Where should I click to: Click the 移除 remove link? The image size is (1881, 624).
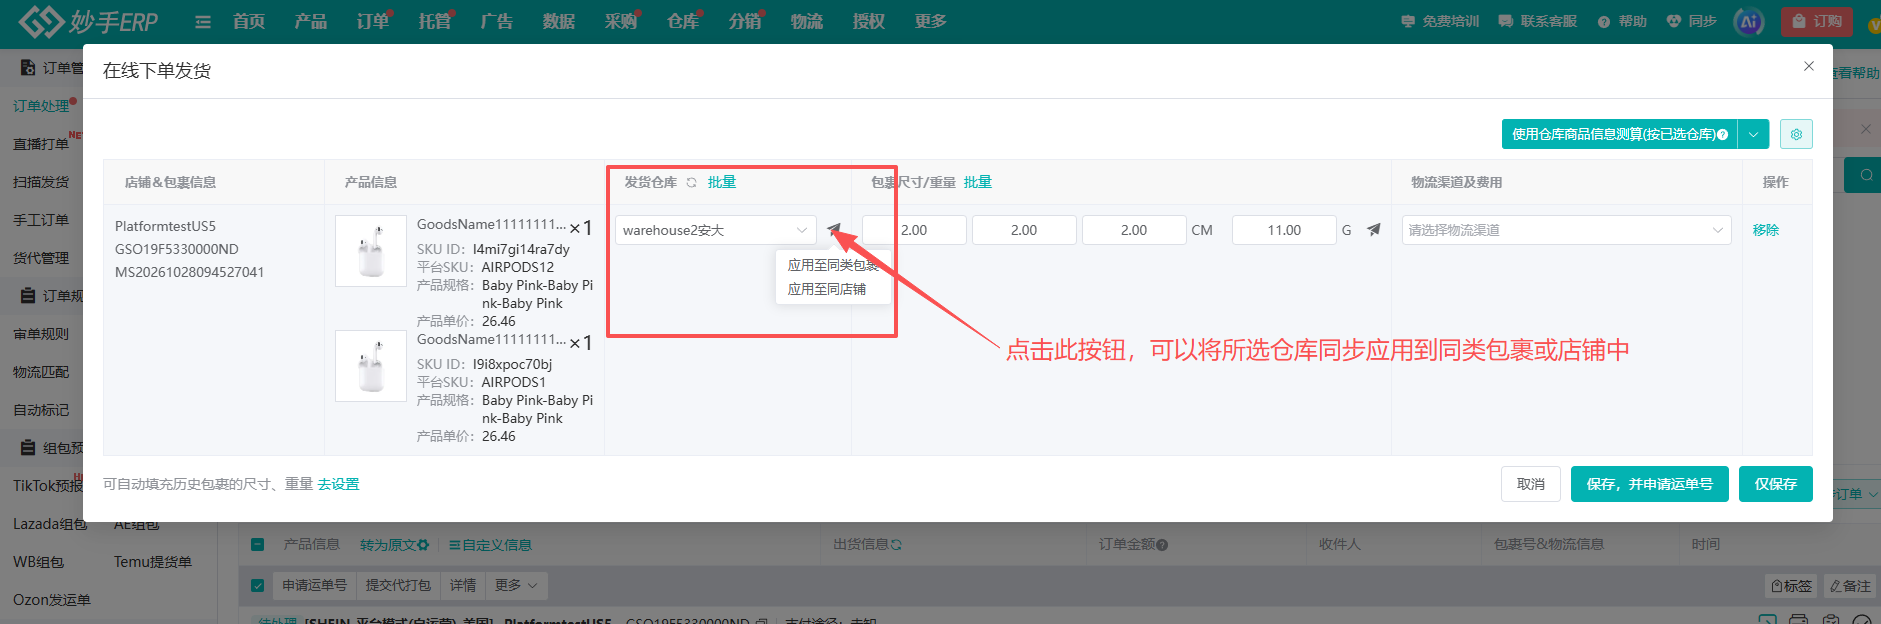pyautogui.click(x=1766, y=230)
